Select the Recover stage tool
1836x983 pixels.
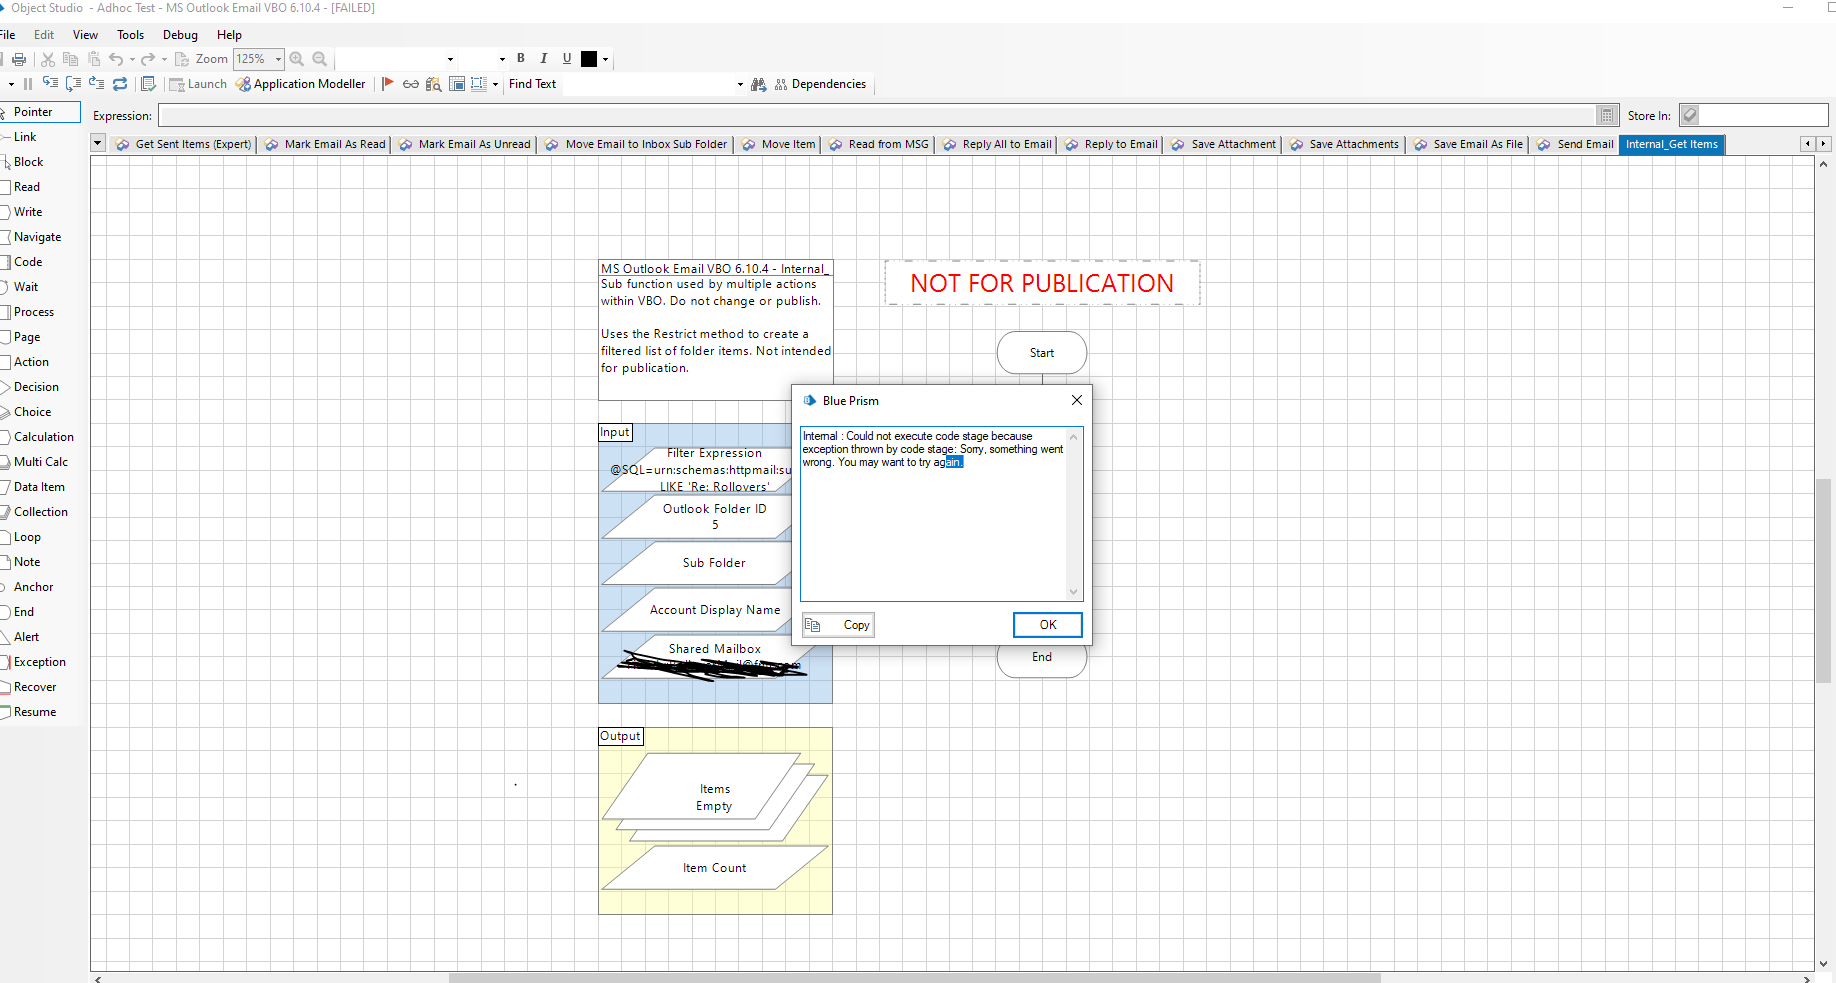[x=35, y=687]
